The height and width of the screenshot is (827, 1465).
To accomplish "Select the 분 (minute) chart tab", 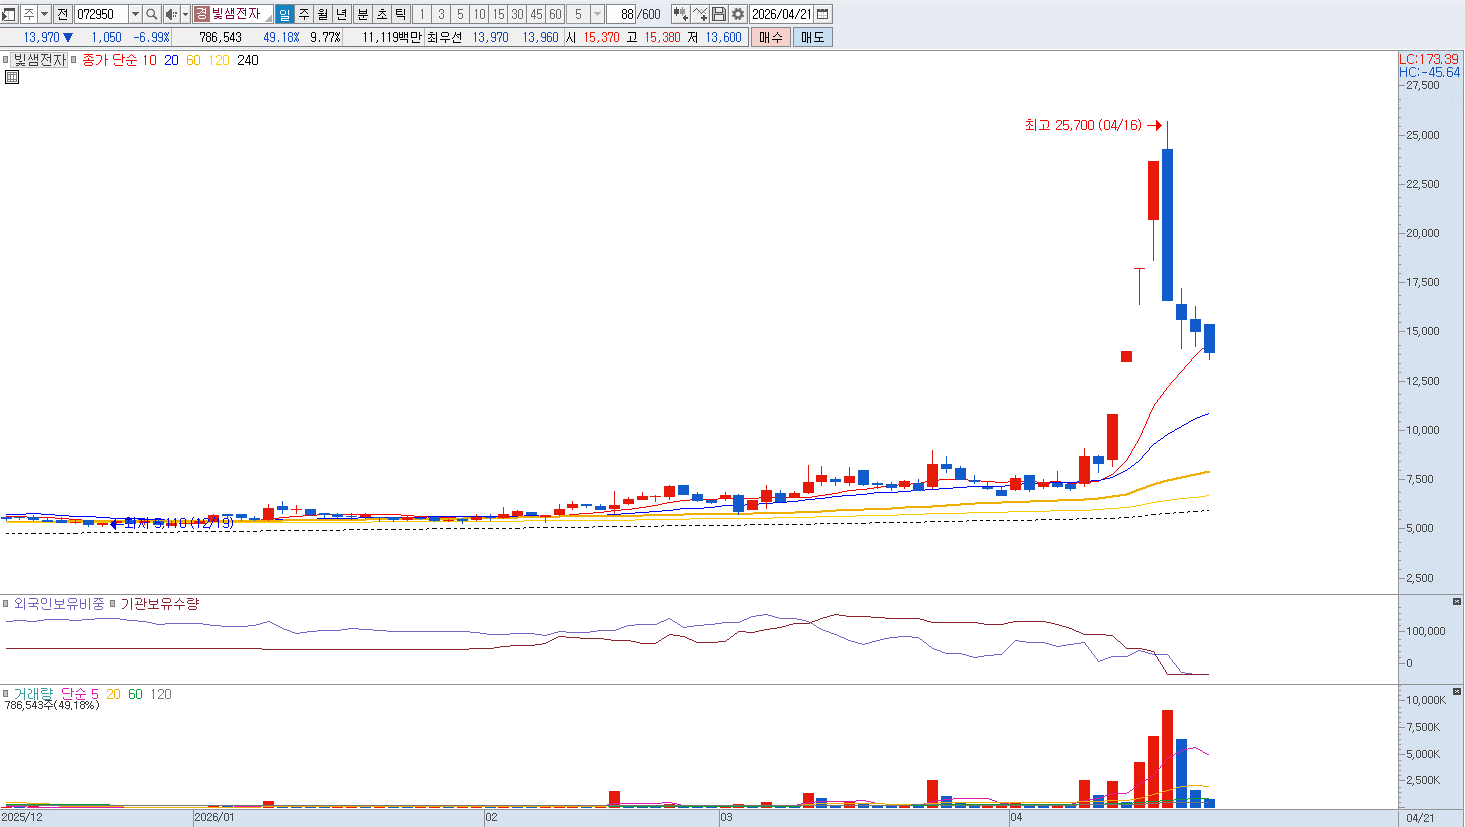I will pyautogui.click(x=362, y=14).
